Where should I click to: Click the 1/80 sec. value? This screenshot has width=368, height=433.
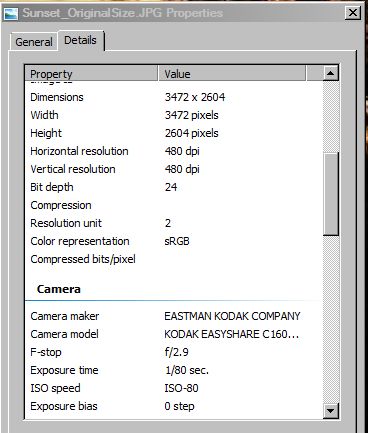(x=187, y=370)
